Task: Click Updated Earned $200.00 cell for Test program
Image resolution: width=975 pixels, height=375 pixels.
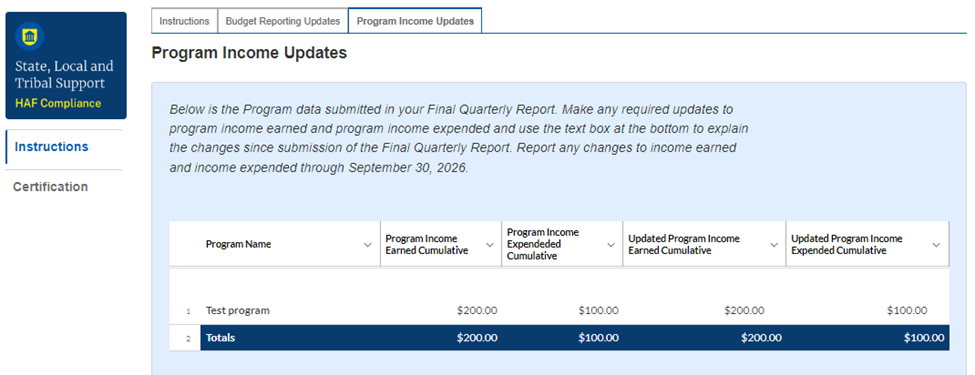Action: tap(704, 310)
